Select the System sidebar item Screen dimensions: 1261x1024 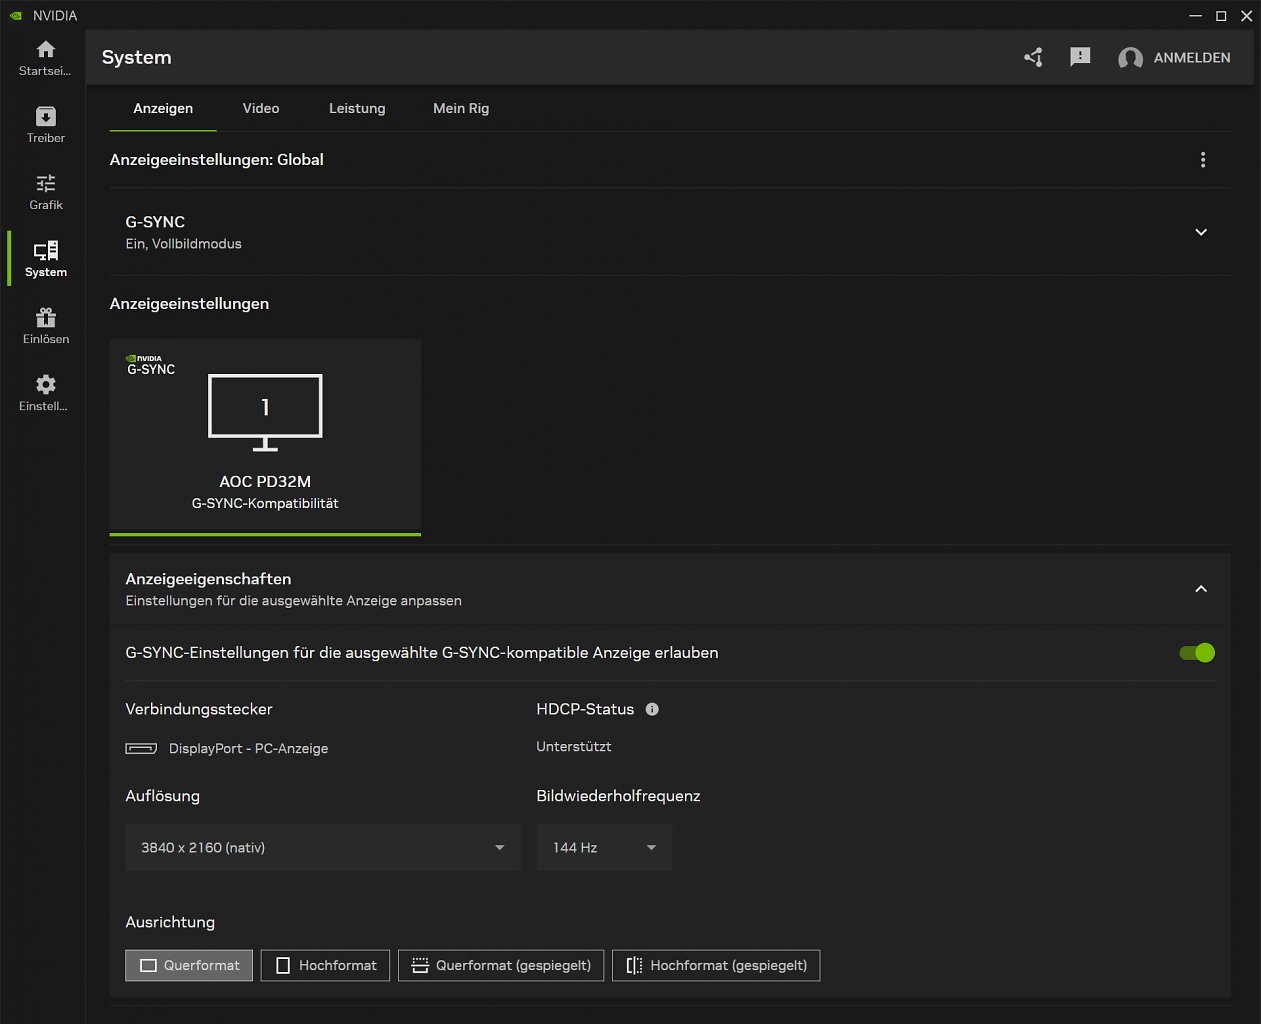pos(45,259)
